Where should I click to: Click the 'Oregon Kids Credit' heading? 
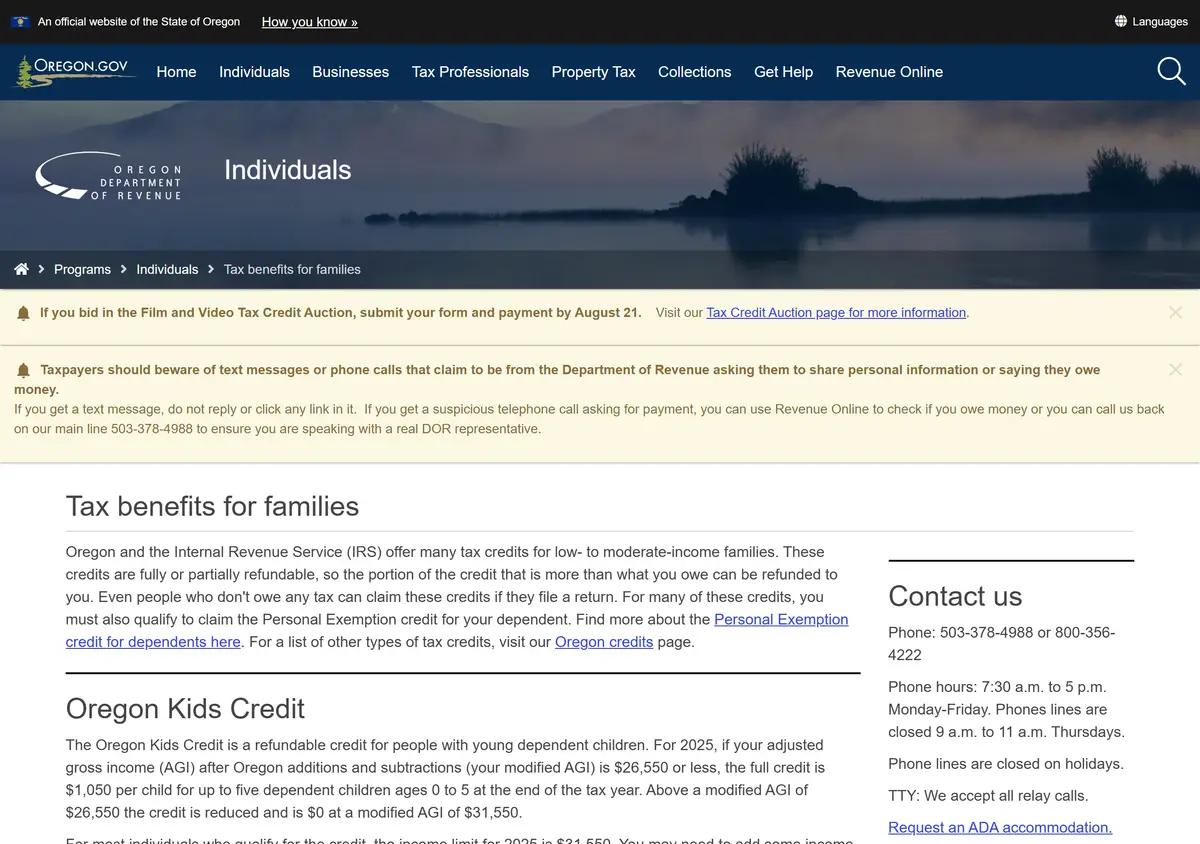click(x=185, y=709)
